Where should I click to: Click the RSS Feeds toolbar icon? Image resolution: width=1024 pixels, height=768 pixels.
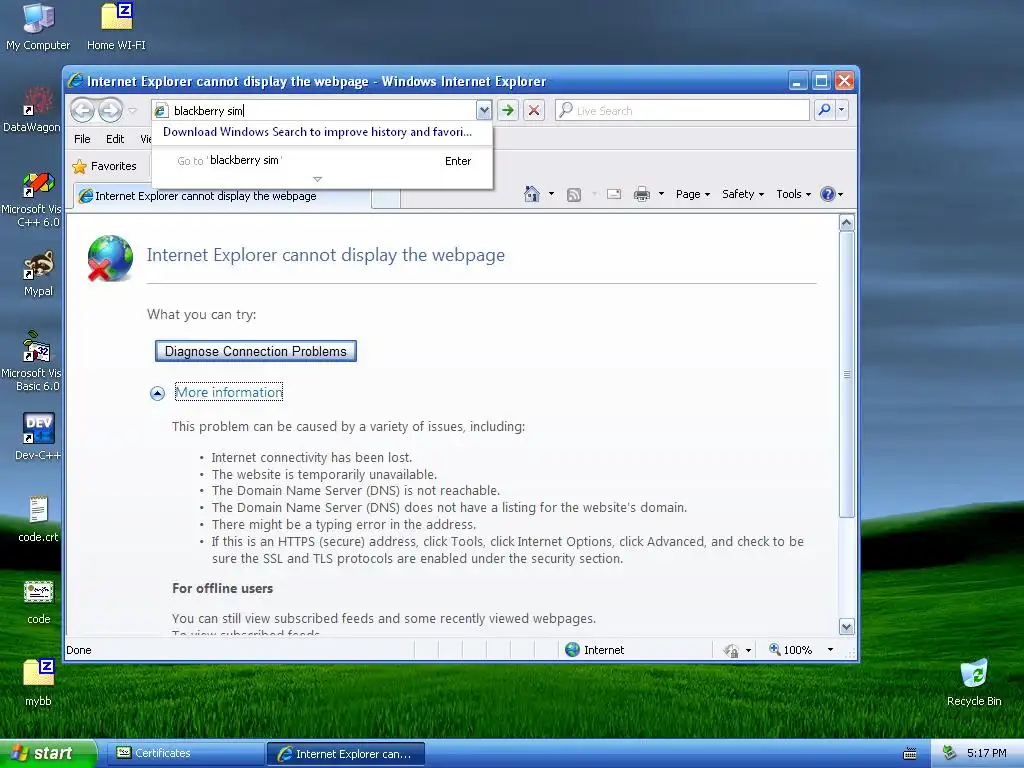click(x=574, y=195)
